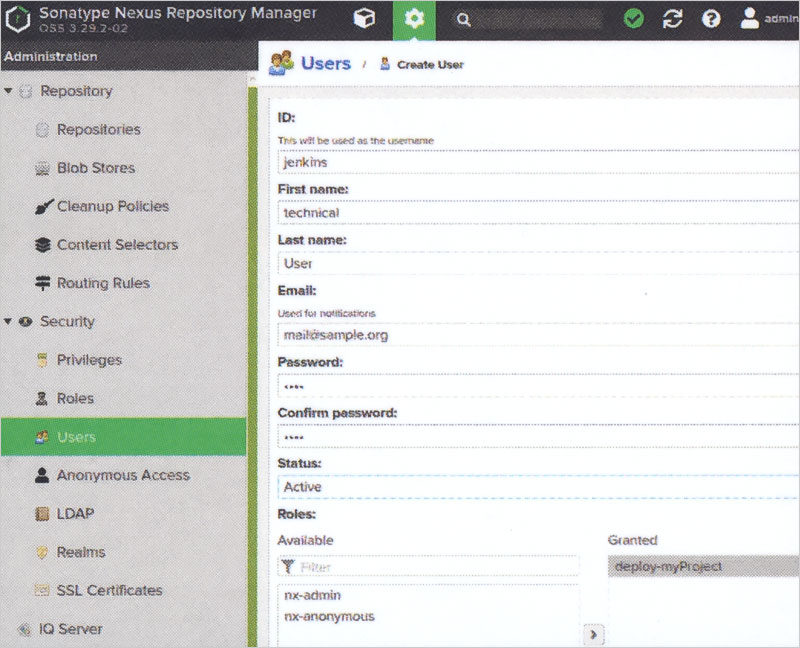Click the LDAP book icon
The image size is (800, 648).
click(x=42, y=513)
